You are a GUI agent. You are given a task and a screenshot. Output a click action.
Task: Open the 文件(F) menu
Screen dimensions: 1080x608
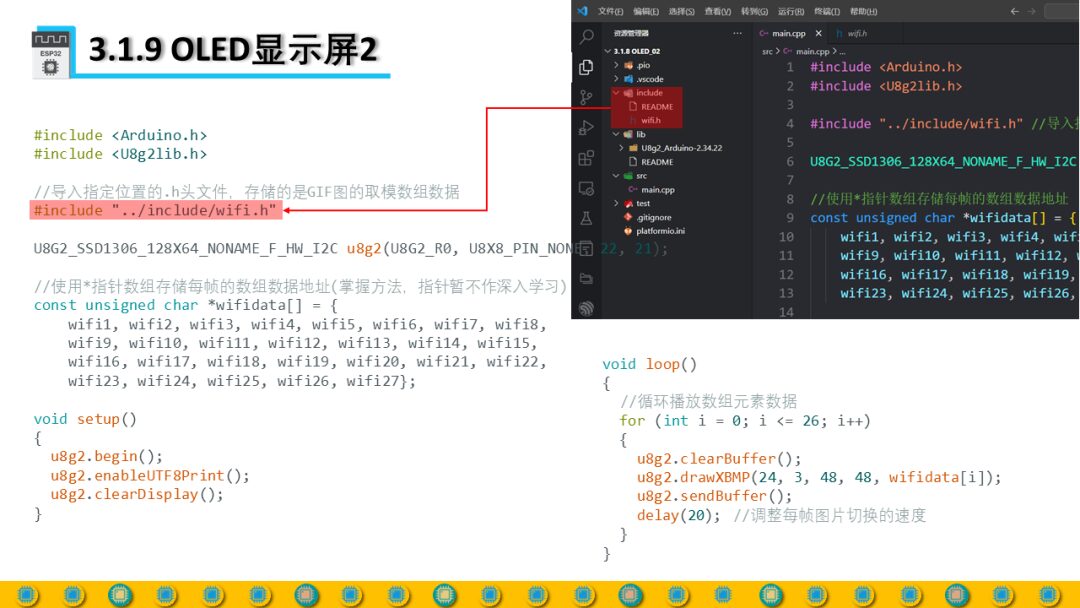[x=610, y=11]
